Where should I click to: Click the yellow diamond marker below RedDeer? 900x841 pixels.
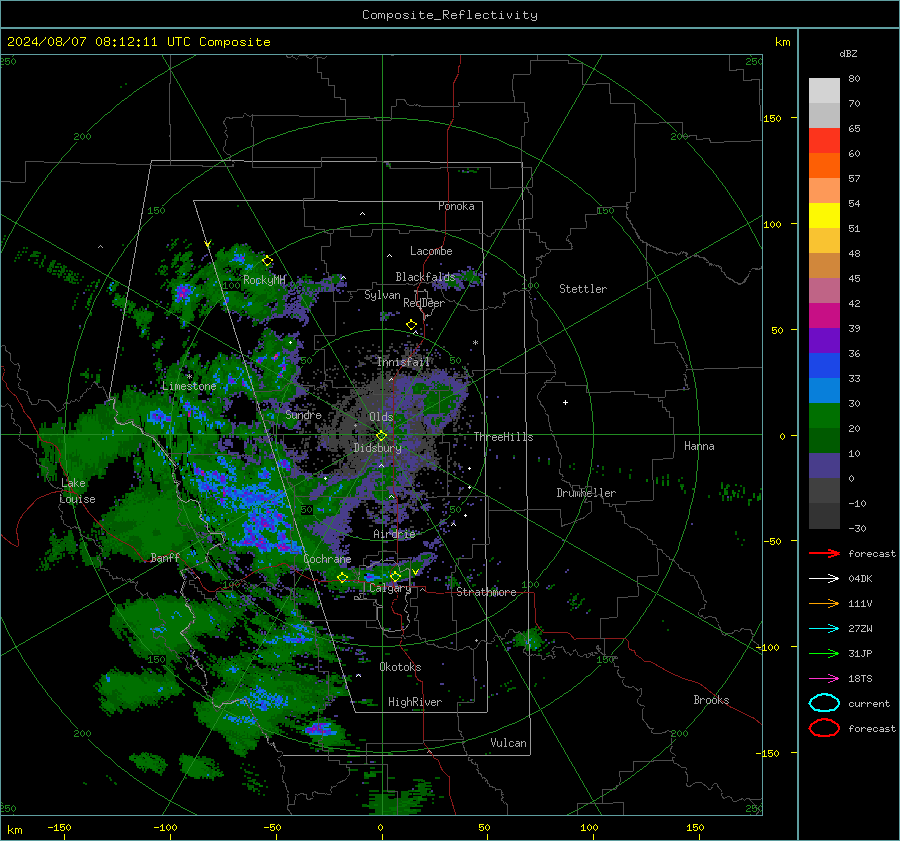[412, 325]
